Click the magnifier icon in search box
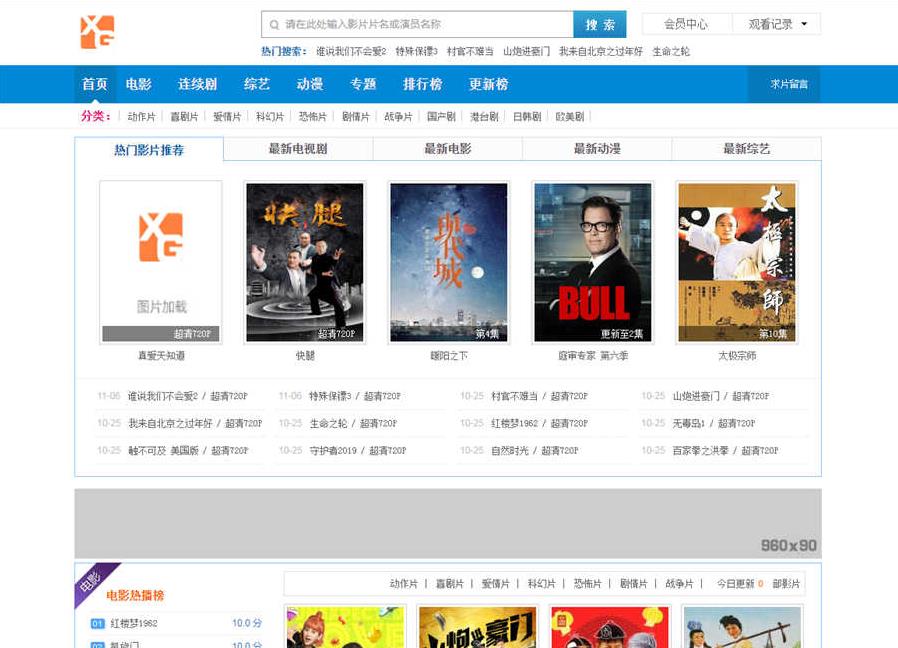 pyautogui.click(x=272, y=24)
